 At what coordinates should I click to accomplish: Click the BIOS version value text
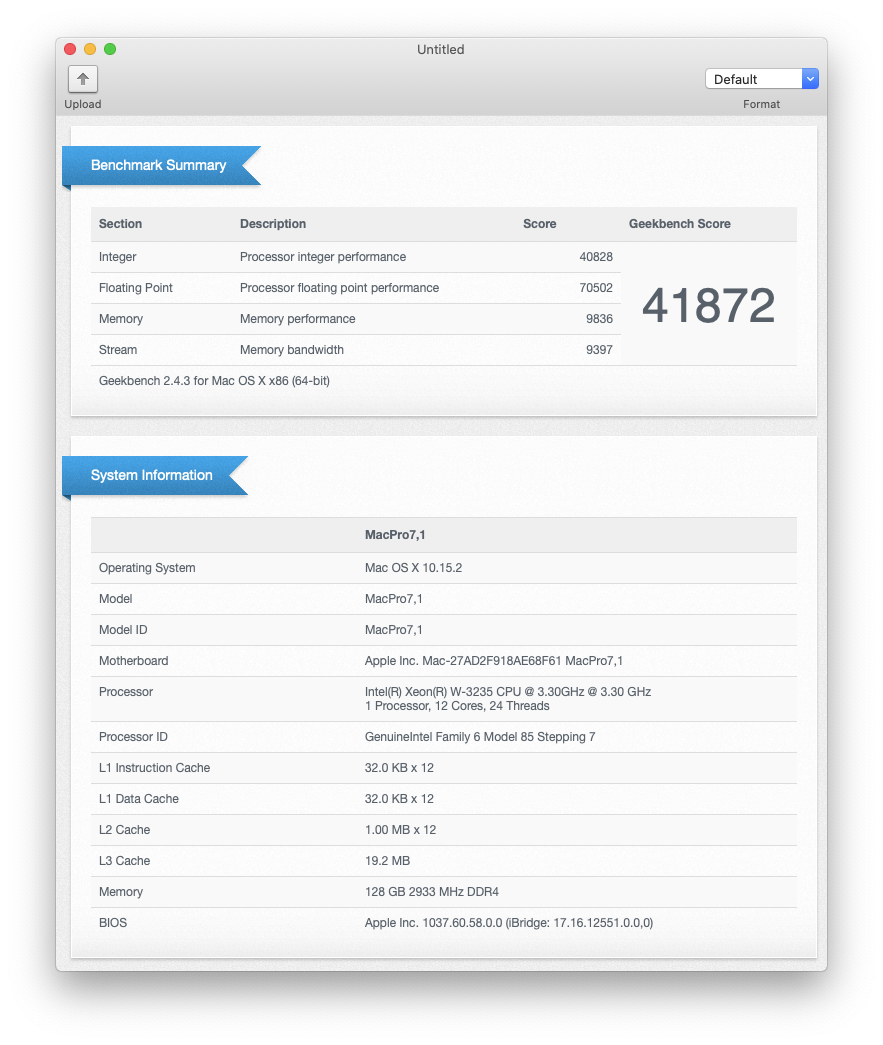coord(508,923)
